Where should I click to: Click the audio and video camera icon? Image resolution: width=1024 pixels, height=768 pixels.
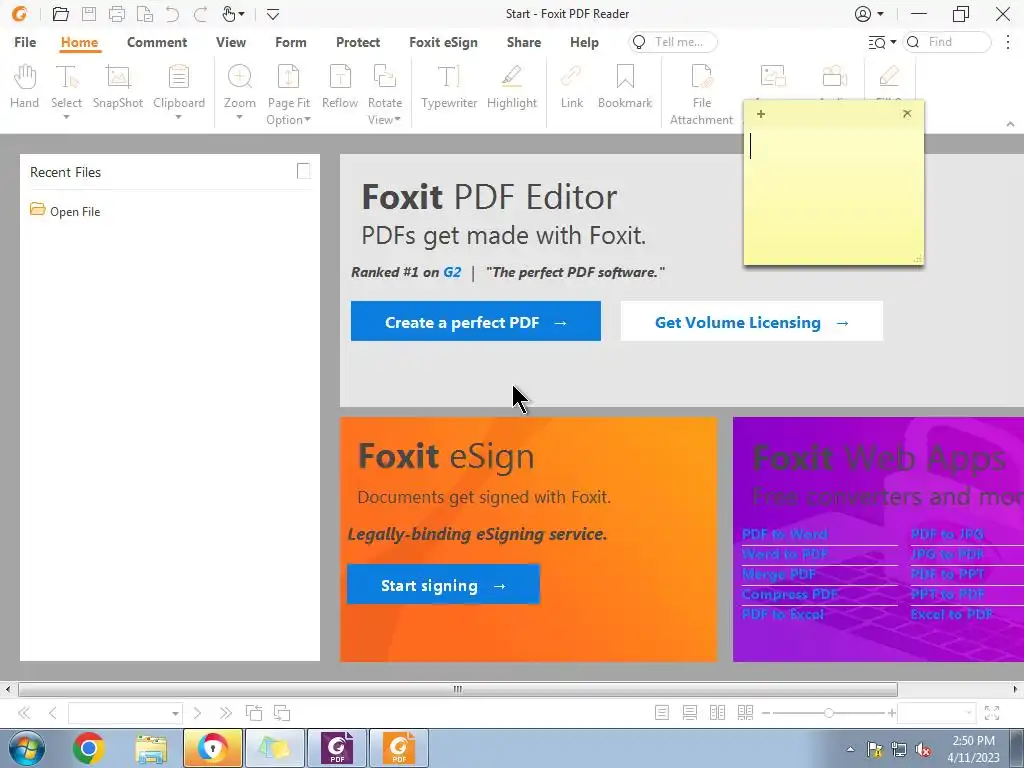[x=834, y=76]
